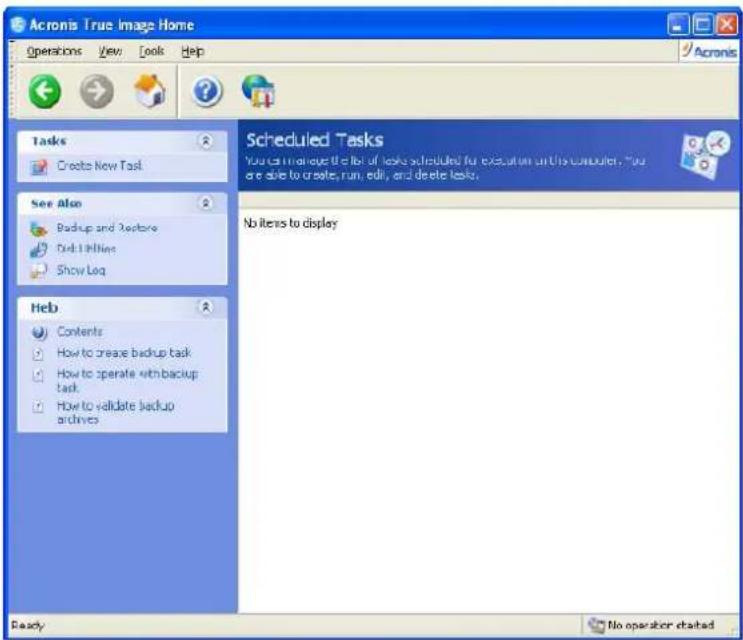Click the icon beside 'How to create backup task'
The image size is (743, 640).
pos(38,354)
